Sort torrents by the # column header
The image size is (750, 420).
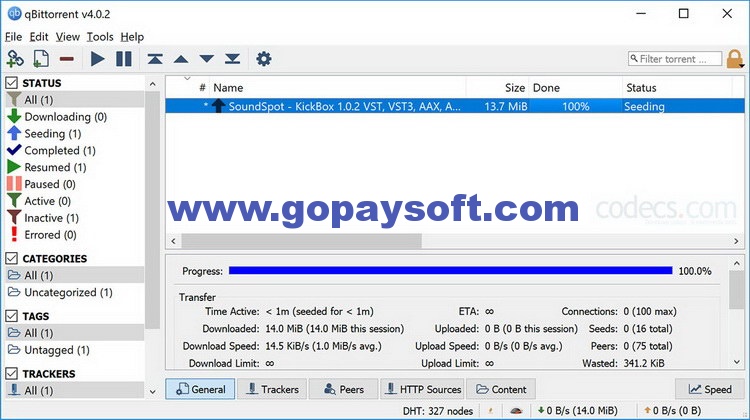pos(202,88)
